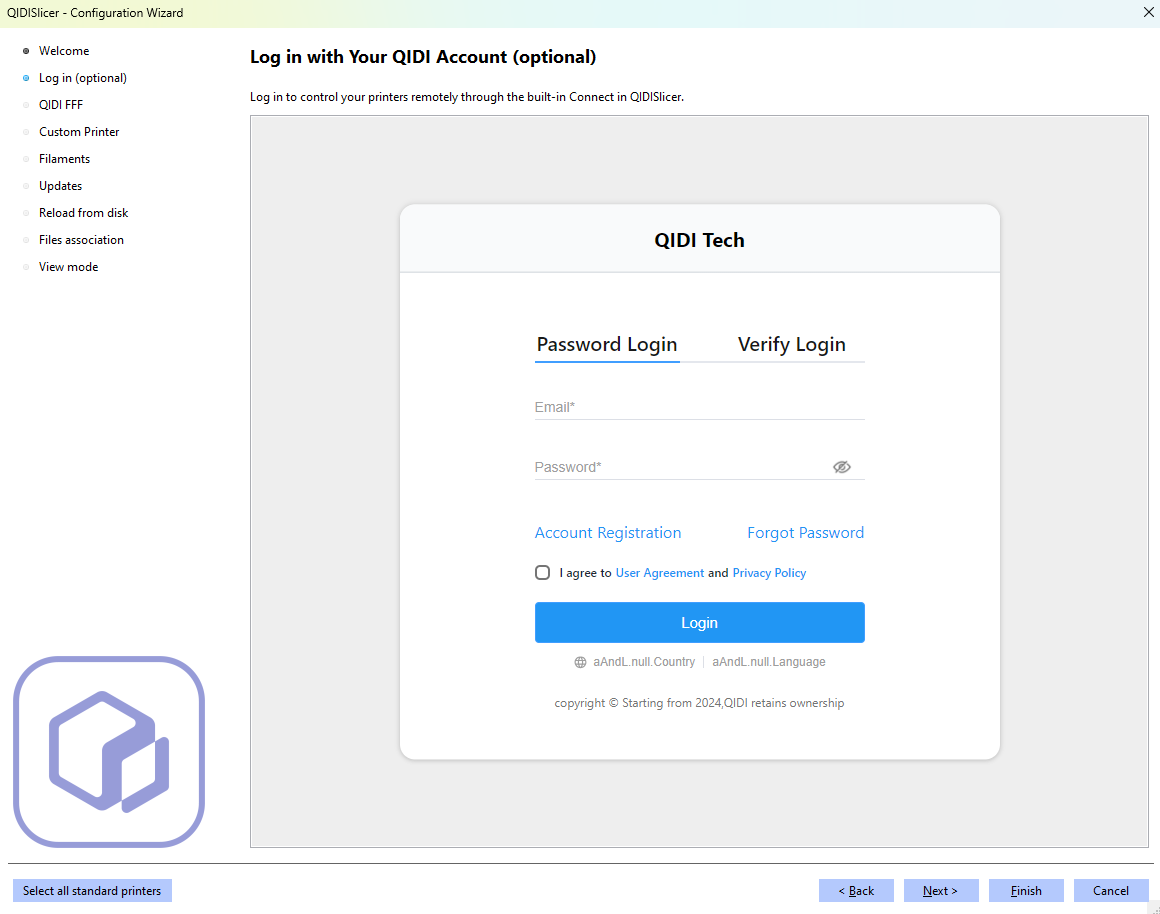This screenshot has width=1160, height=914.
Task: Select the Password Login tab
Action: point(607,345)
